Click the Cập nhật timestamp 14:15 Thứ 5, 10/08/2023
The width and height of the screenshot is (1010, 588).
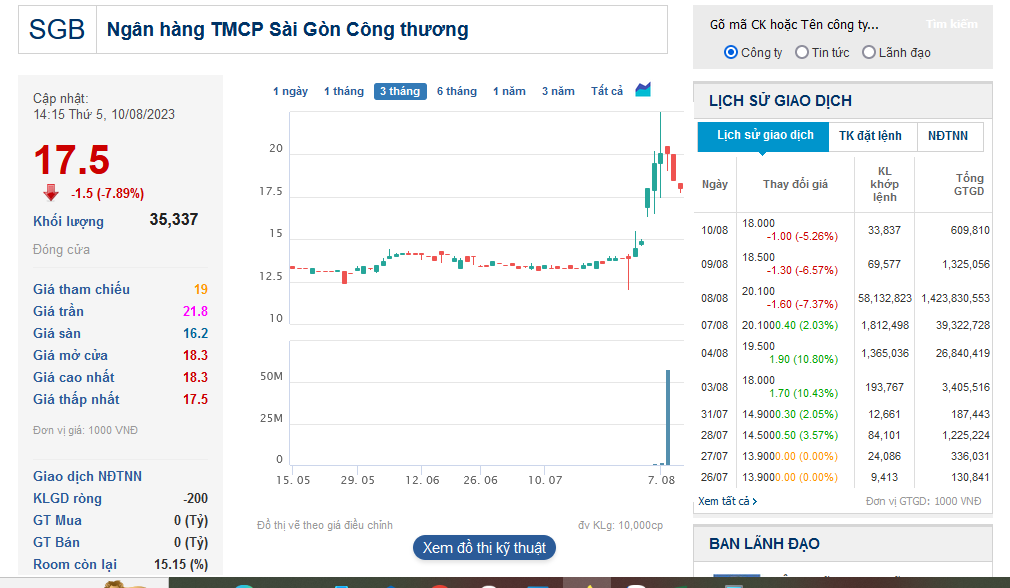[x=104, y=115]
